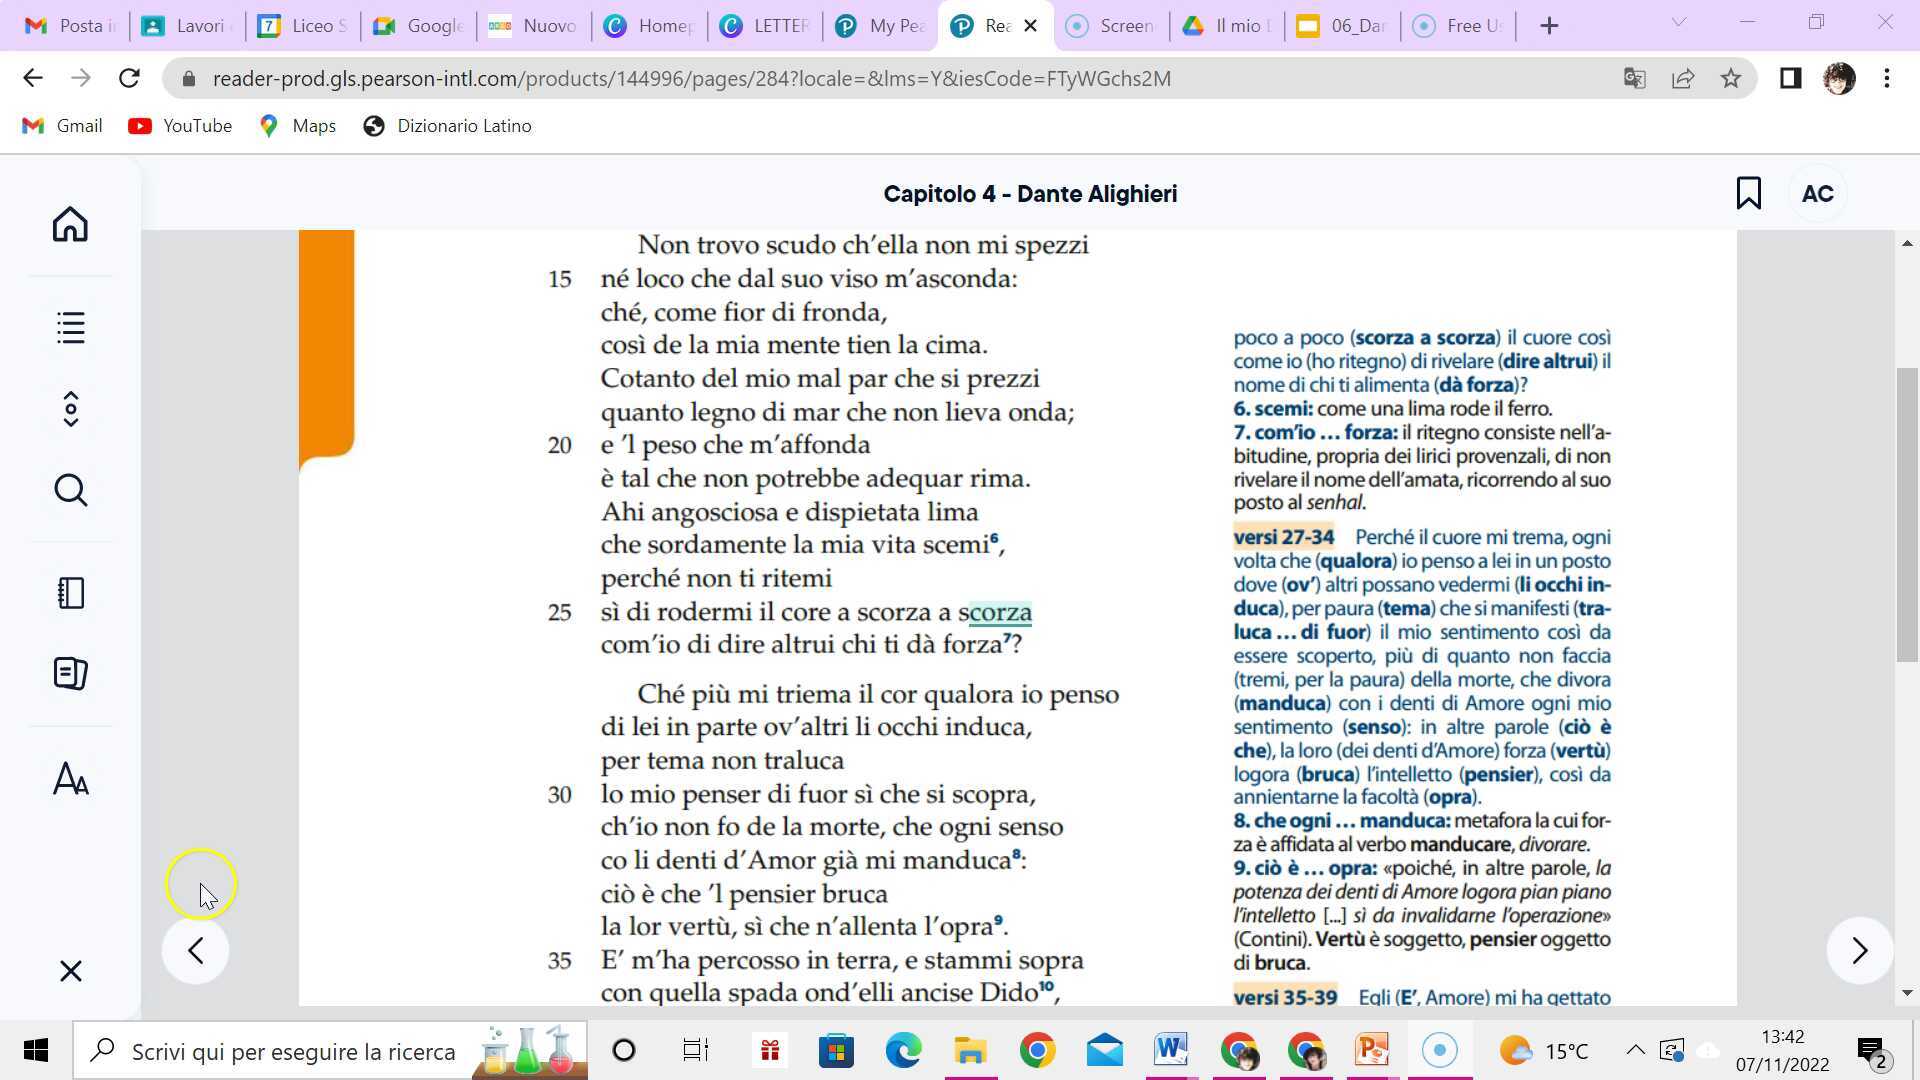This screenshot has width=1920, height=1080.
Task: Switch to the LETTER tab
Action: [766, 26]
